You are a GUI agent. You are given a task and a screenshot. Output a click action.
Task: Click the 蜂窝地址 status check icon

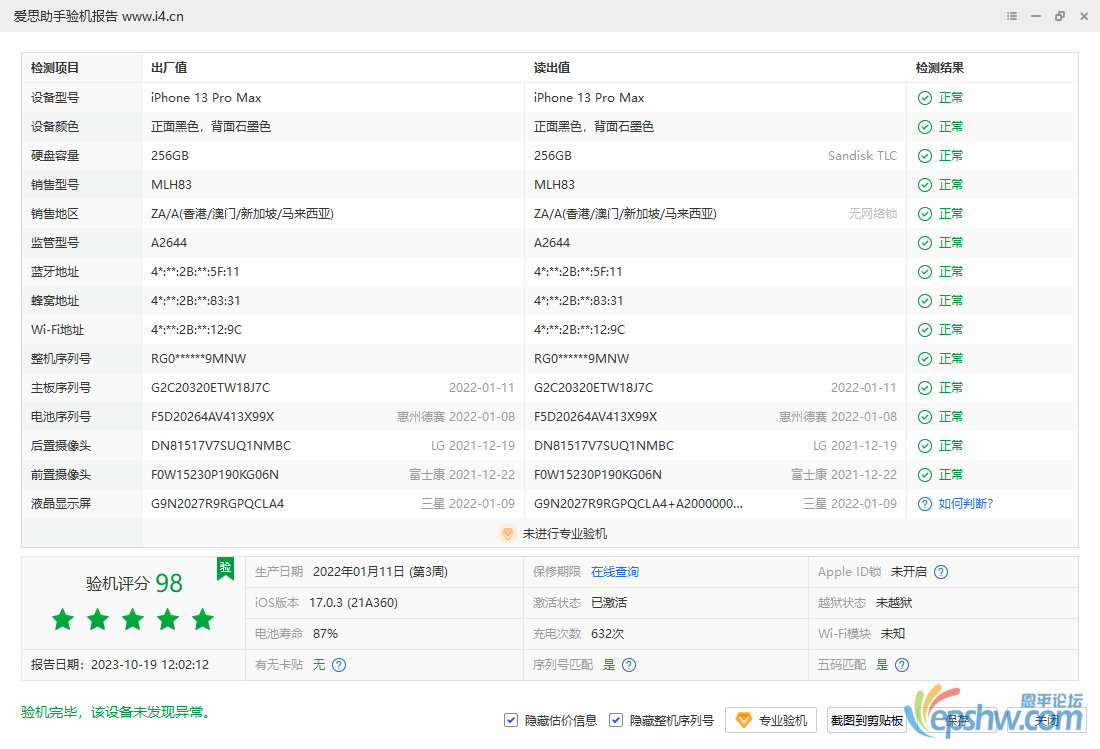[925, 301]
